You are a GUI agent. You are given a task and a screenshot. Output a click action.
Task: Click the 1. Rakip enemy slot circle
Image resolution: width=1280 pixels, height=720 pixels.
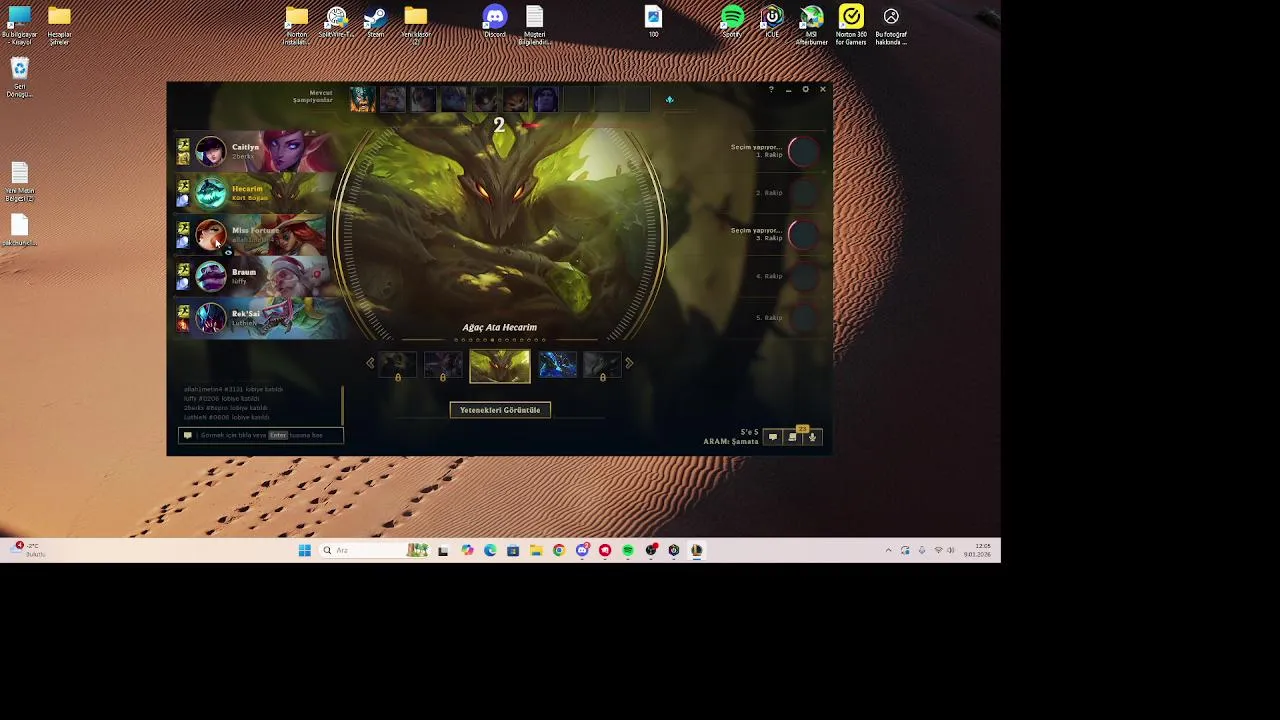click(803, 151)
